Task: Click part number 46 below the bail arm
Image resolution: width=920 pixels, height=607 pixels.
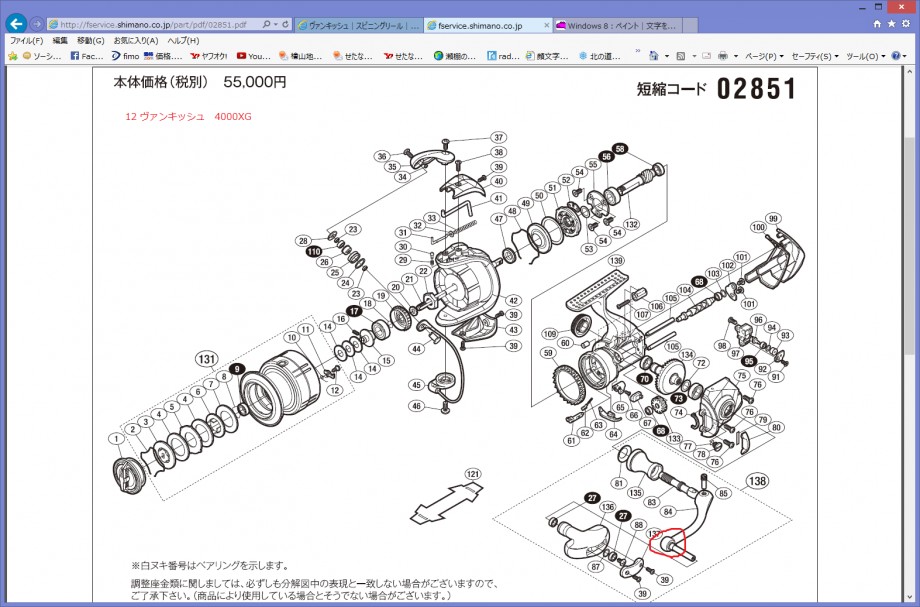Action: click(x=417, y=406)
